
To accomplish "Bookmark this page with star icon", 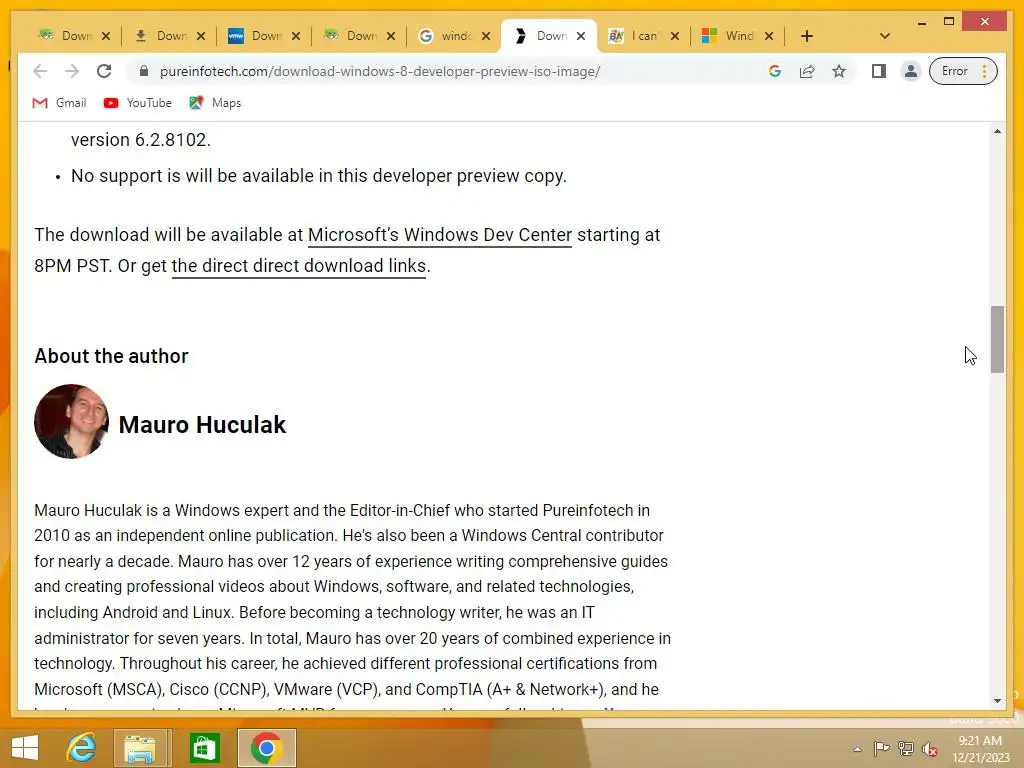I will pos(839,71).
